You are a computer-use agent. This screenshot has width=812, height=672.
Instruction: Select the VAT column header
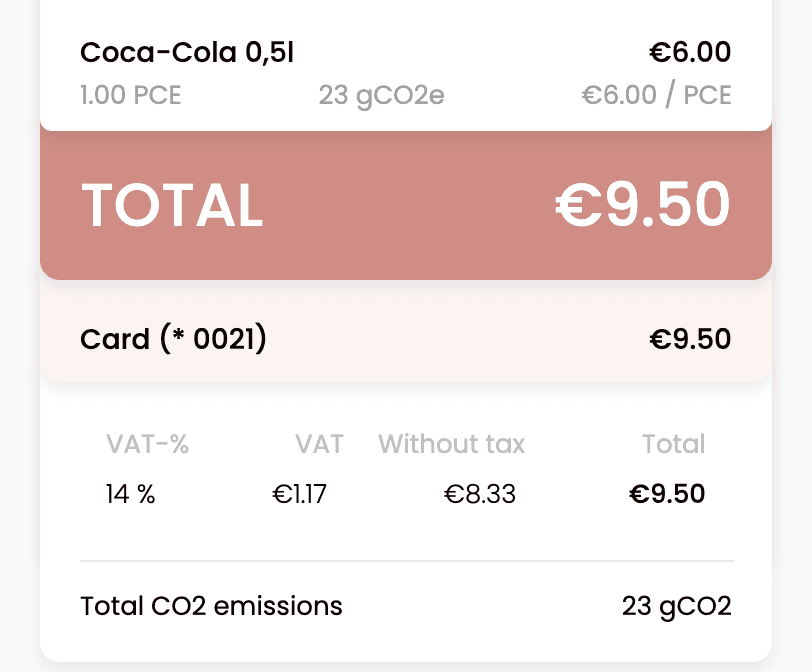click(x=319, y=445)
